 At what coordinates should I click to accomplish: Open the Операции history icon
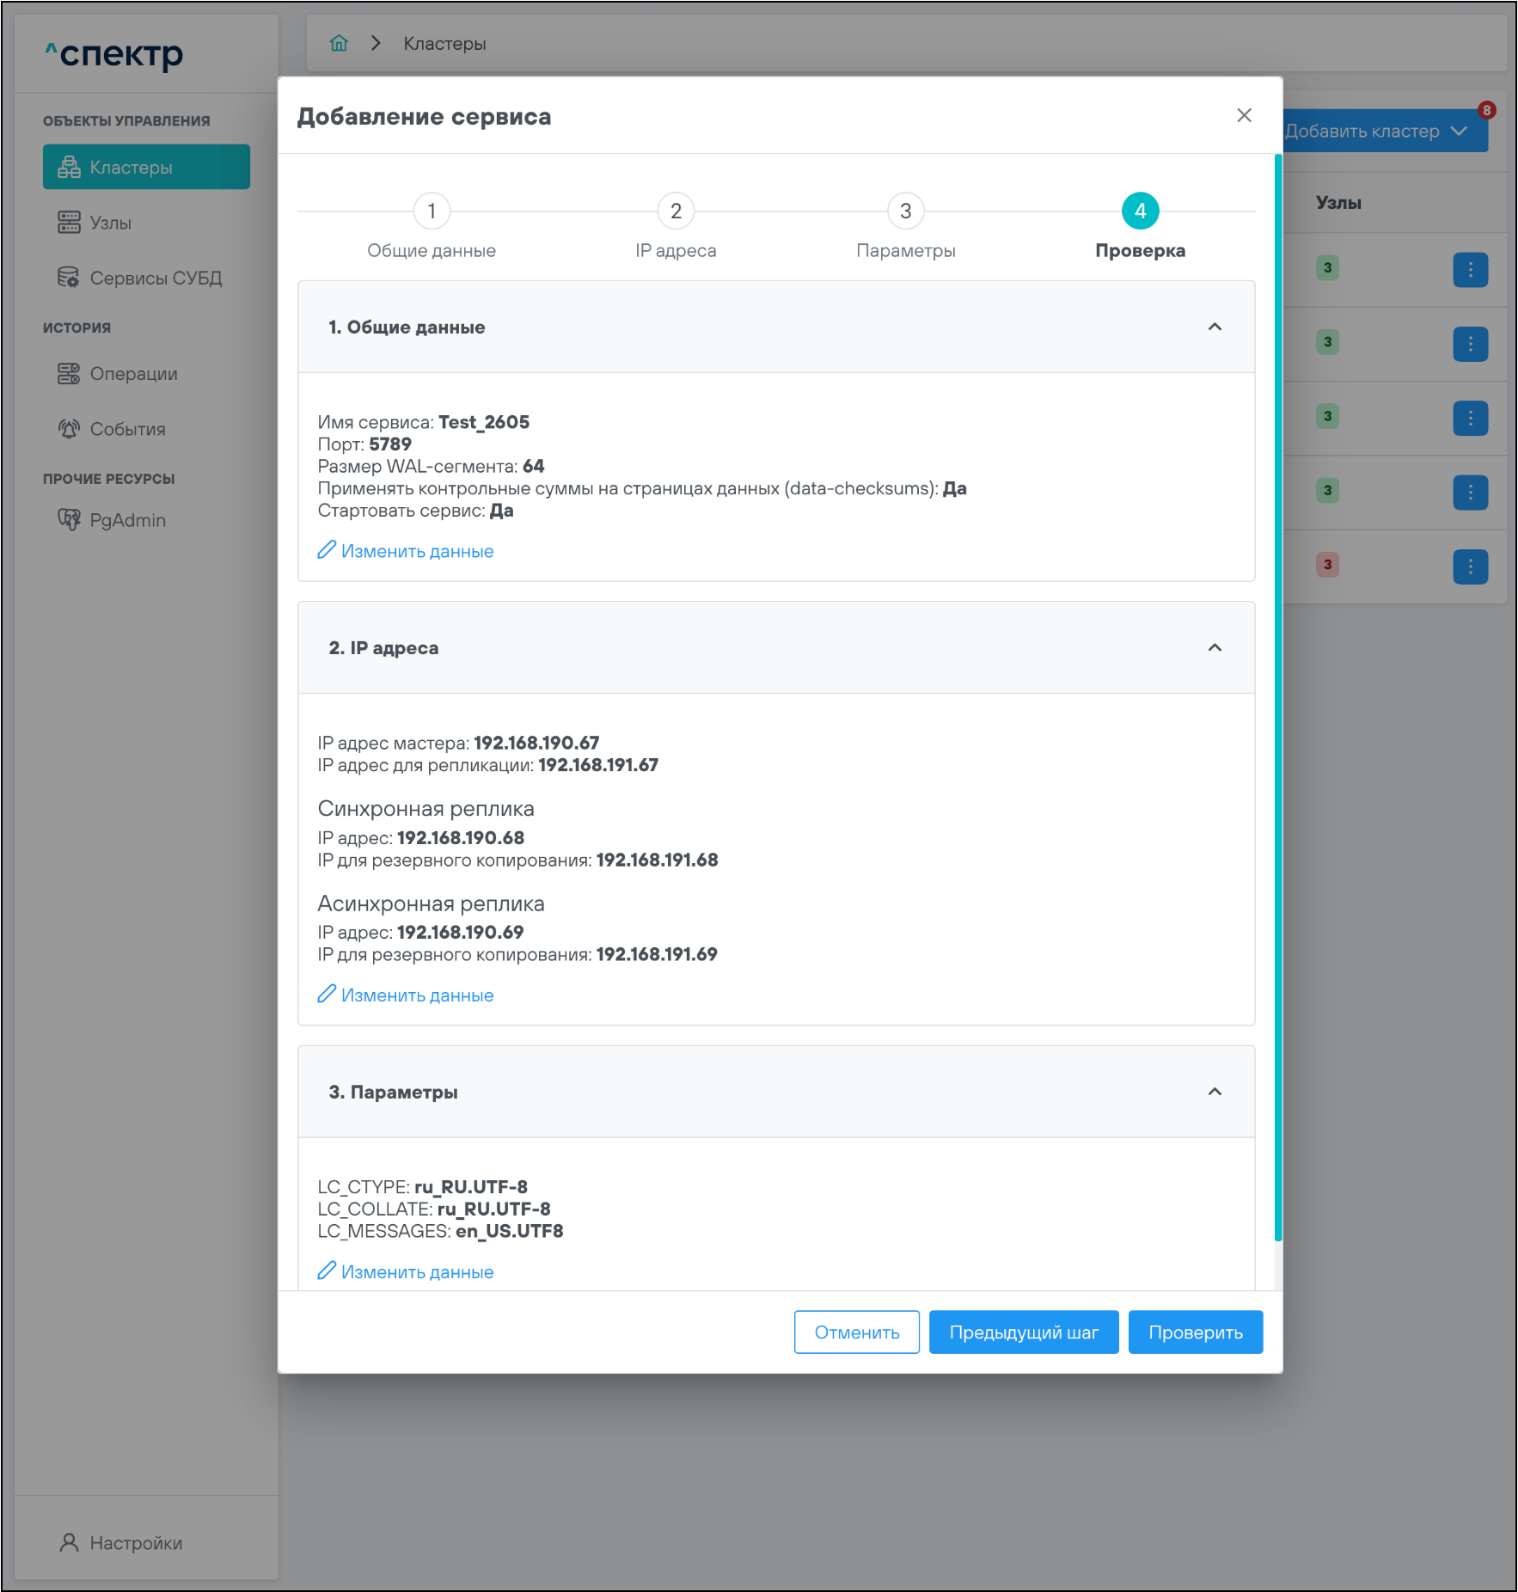[x=69, y=374]
